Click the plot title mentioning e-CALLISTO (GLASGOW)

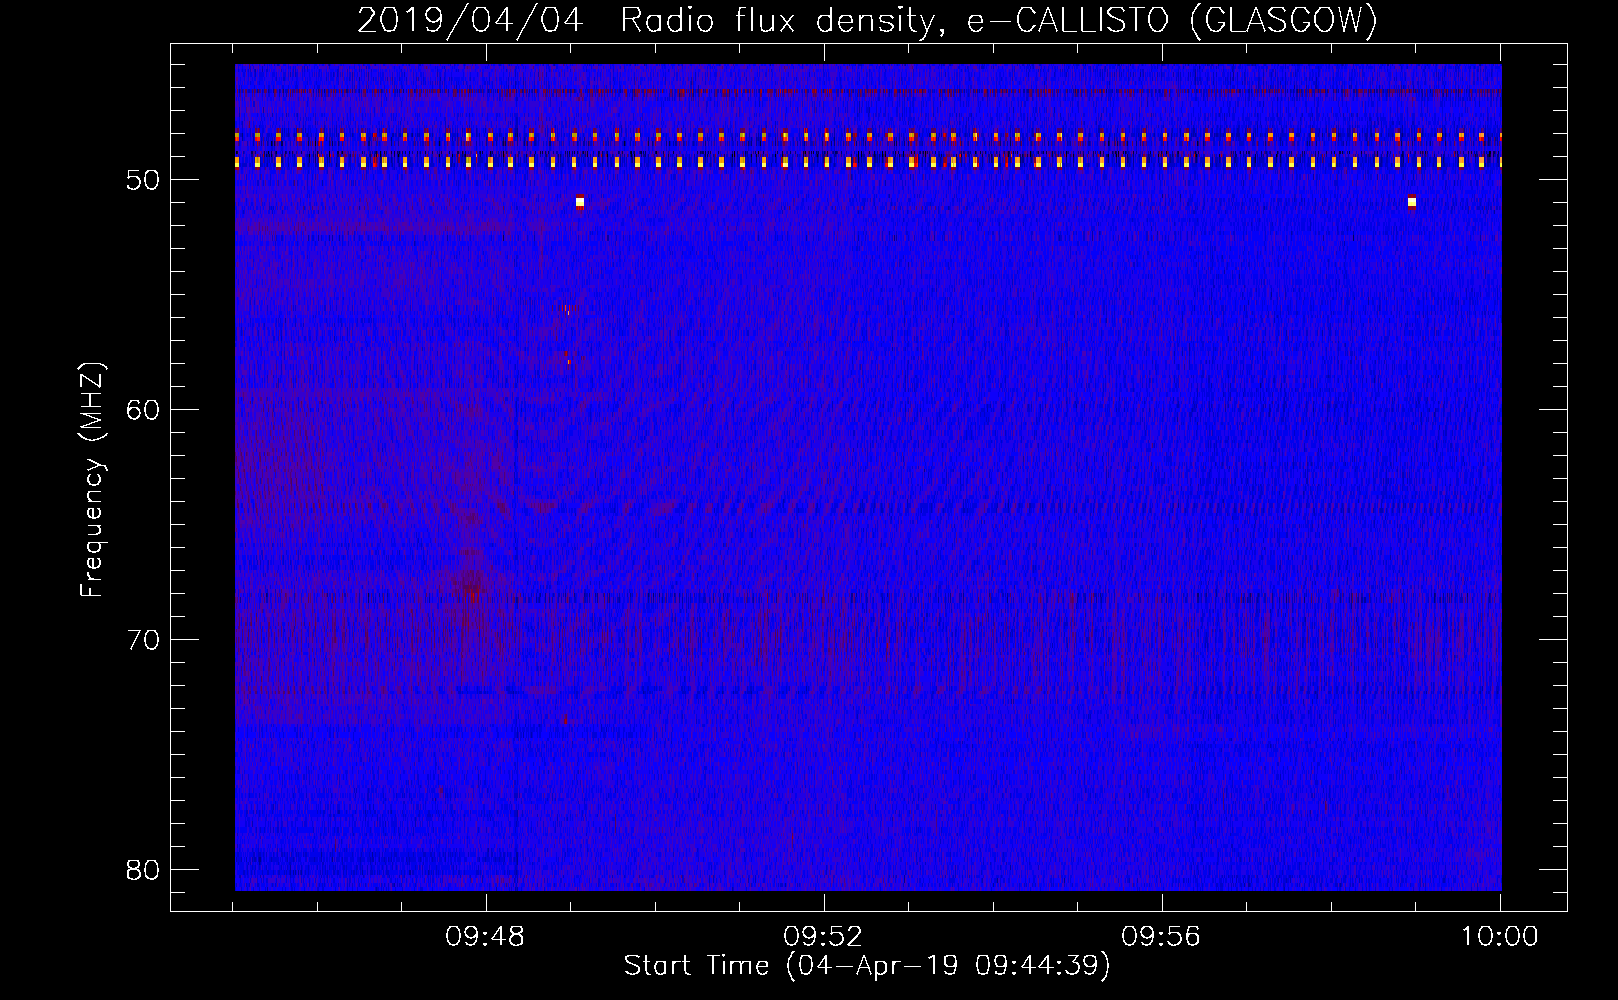pos(867,20)
